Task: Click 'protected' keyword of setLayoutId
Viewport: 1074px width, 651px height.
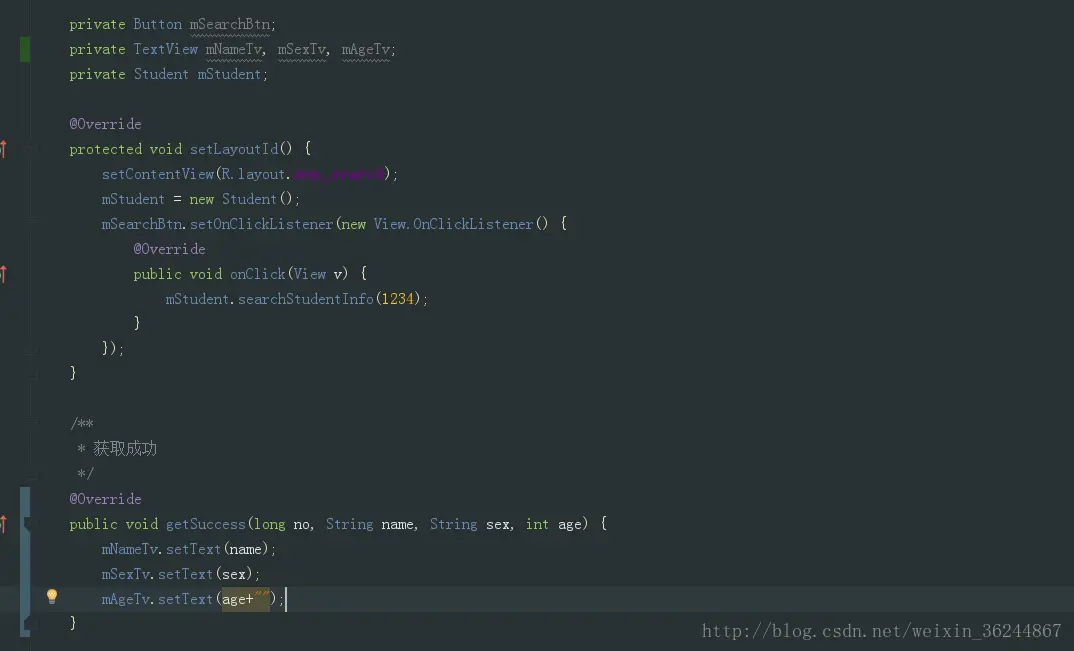Action: [105, 149]
